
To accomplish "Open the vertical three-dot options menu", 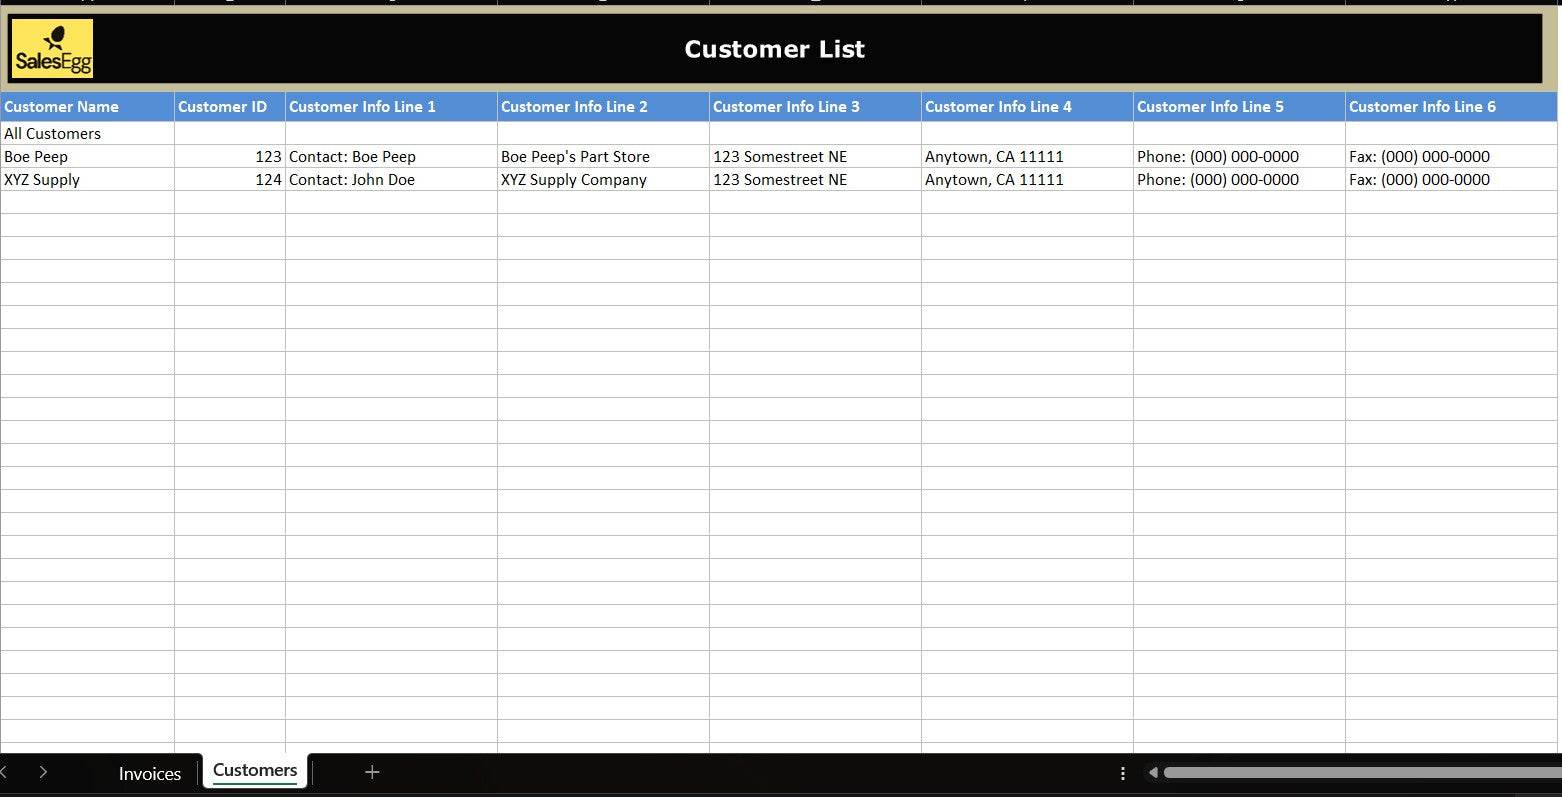I will pyautogui.click(x=1123, y=773).
